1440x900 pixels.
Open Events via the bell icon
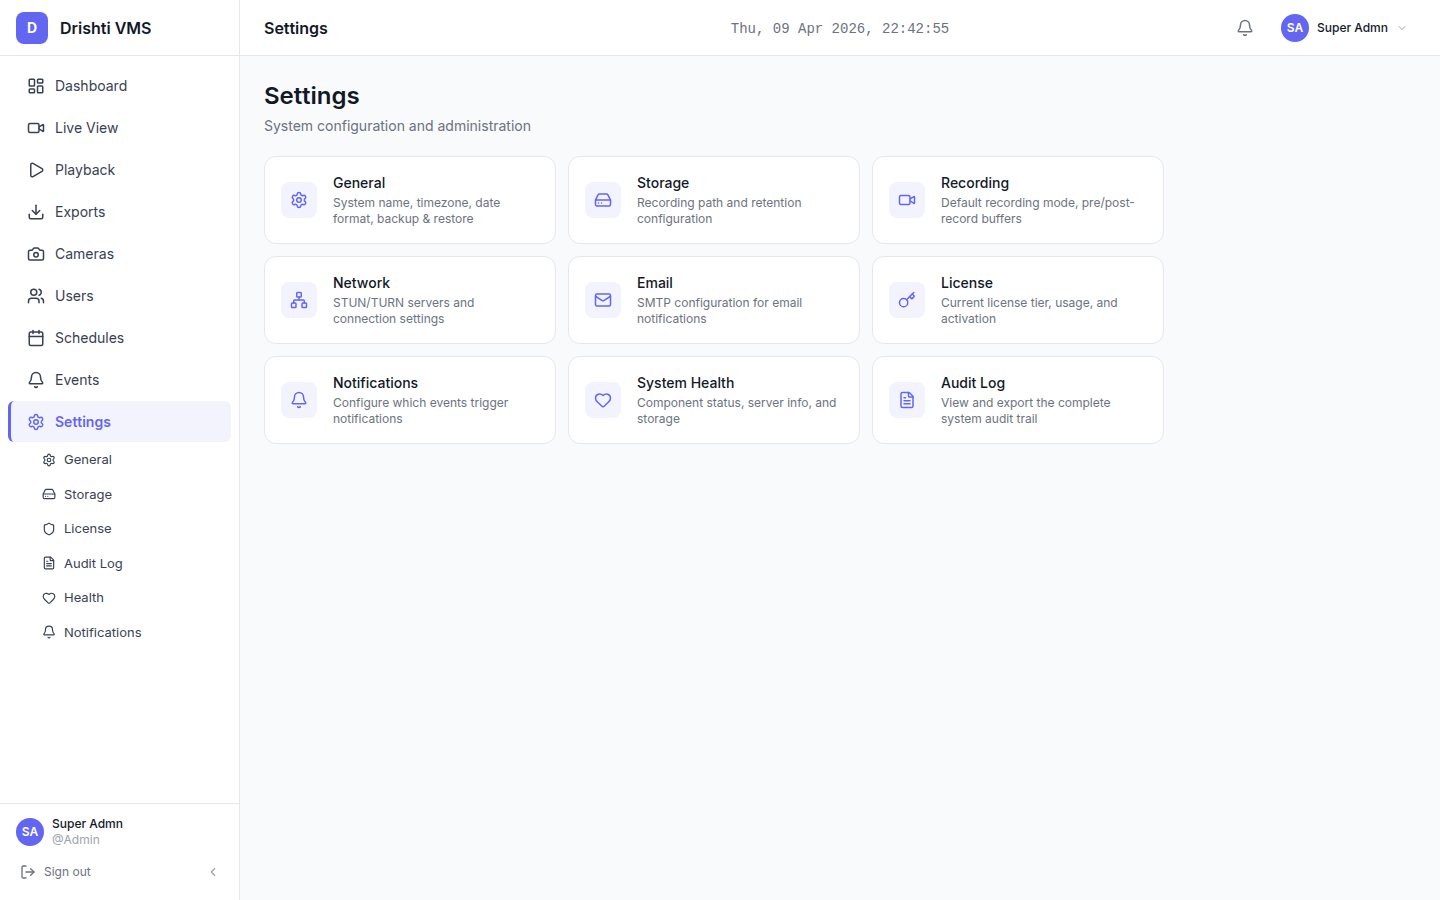click(36, 379)
